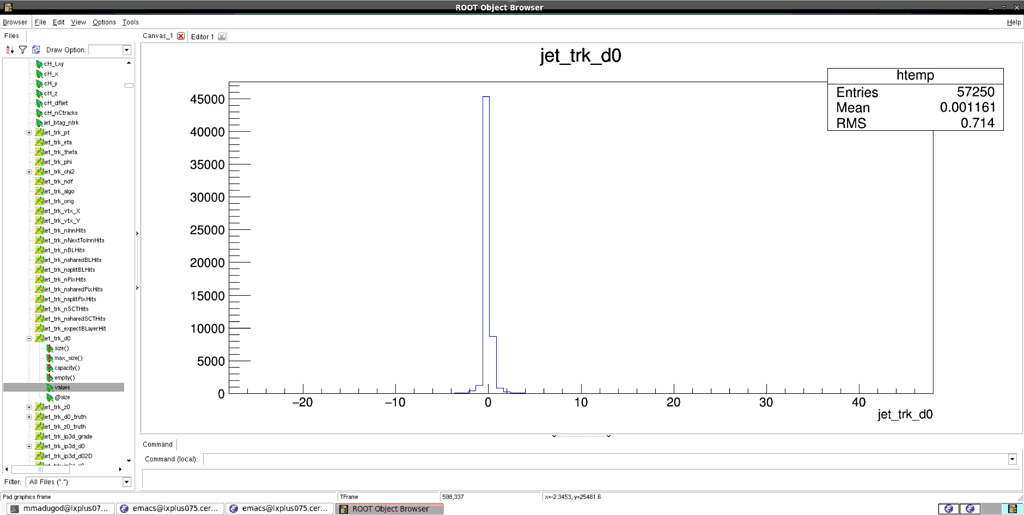Select the Command tab

(157, 445)
